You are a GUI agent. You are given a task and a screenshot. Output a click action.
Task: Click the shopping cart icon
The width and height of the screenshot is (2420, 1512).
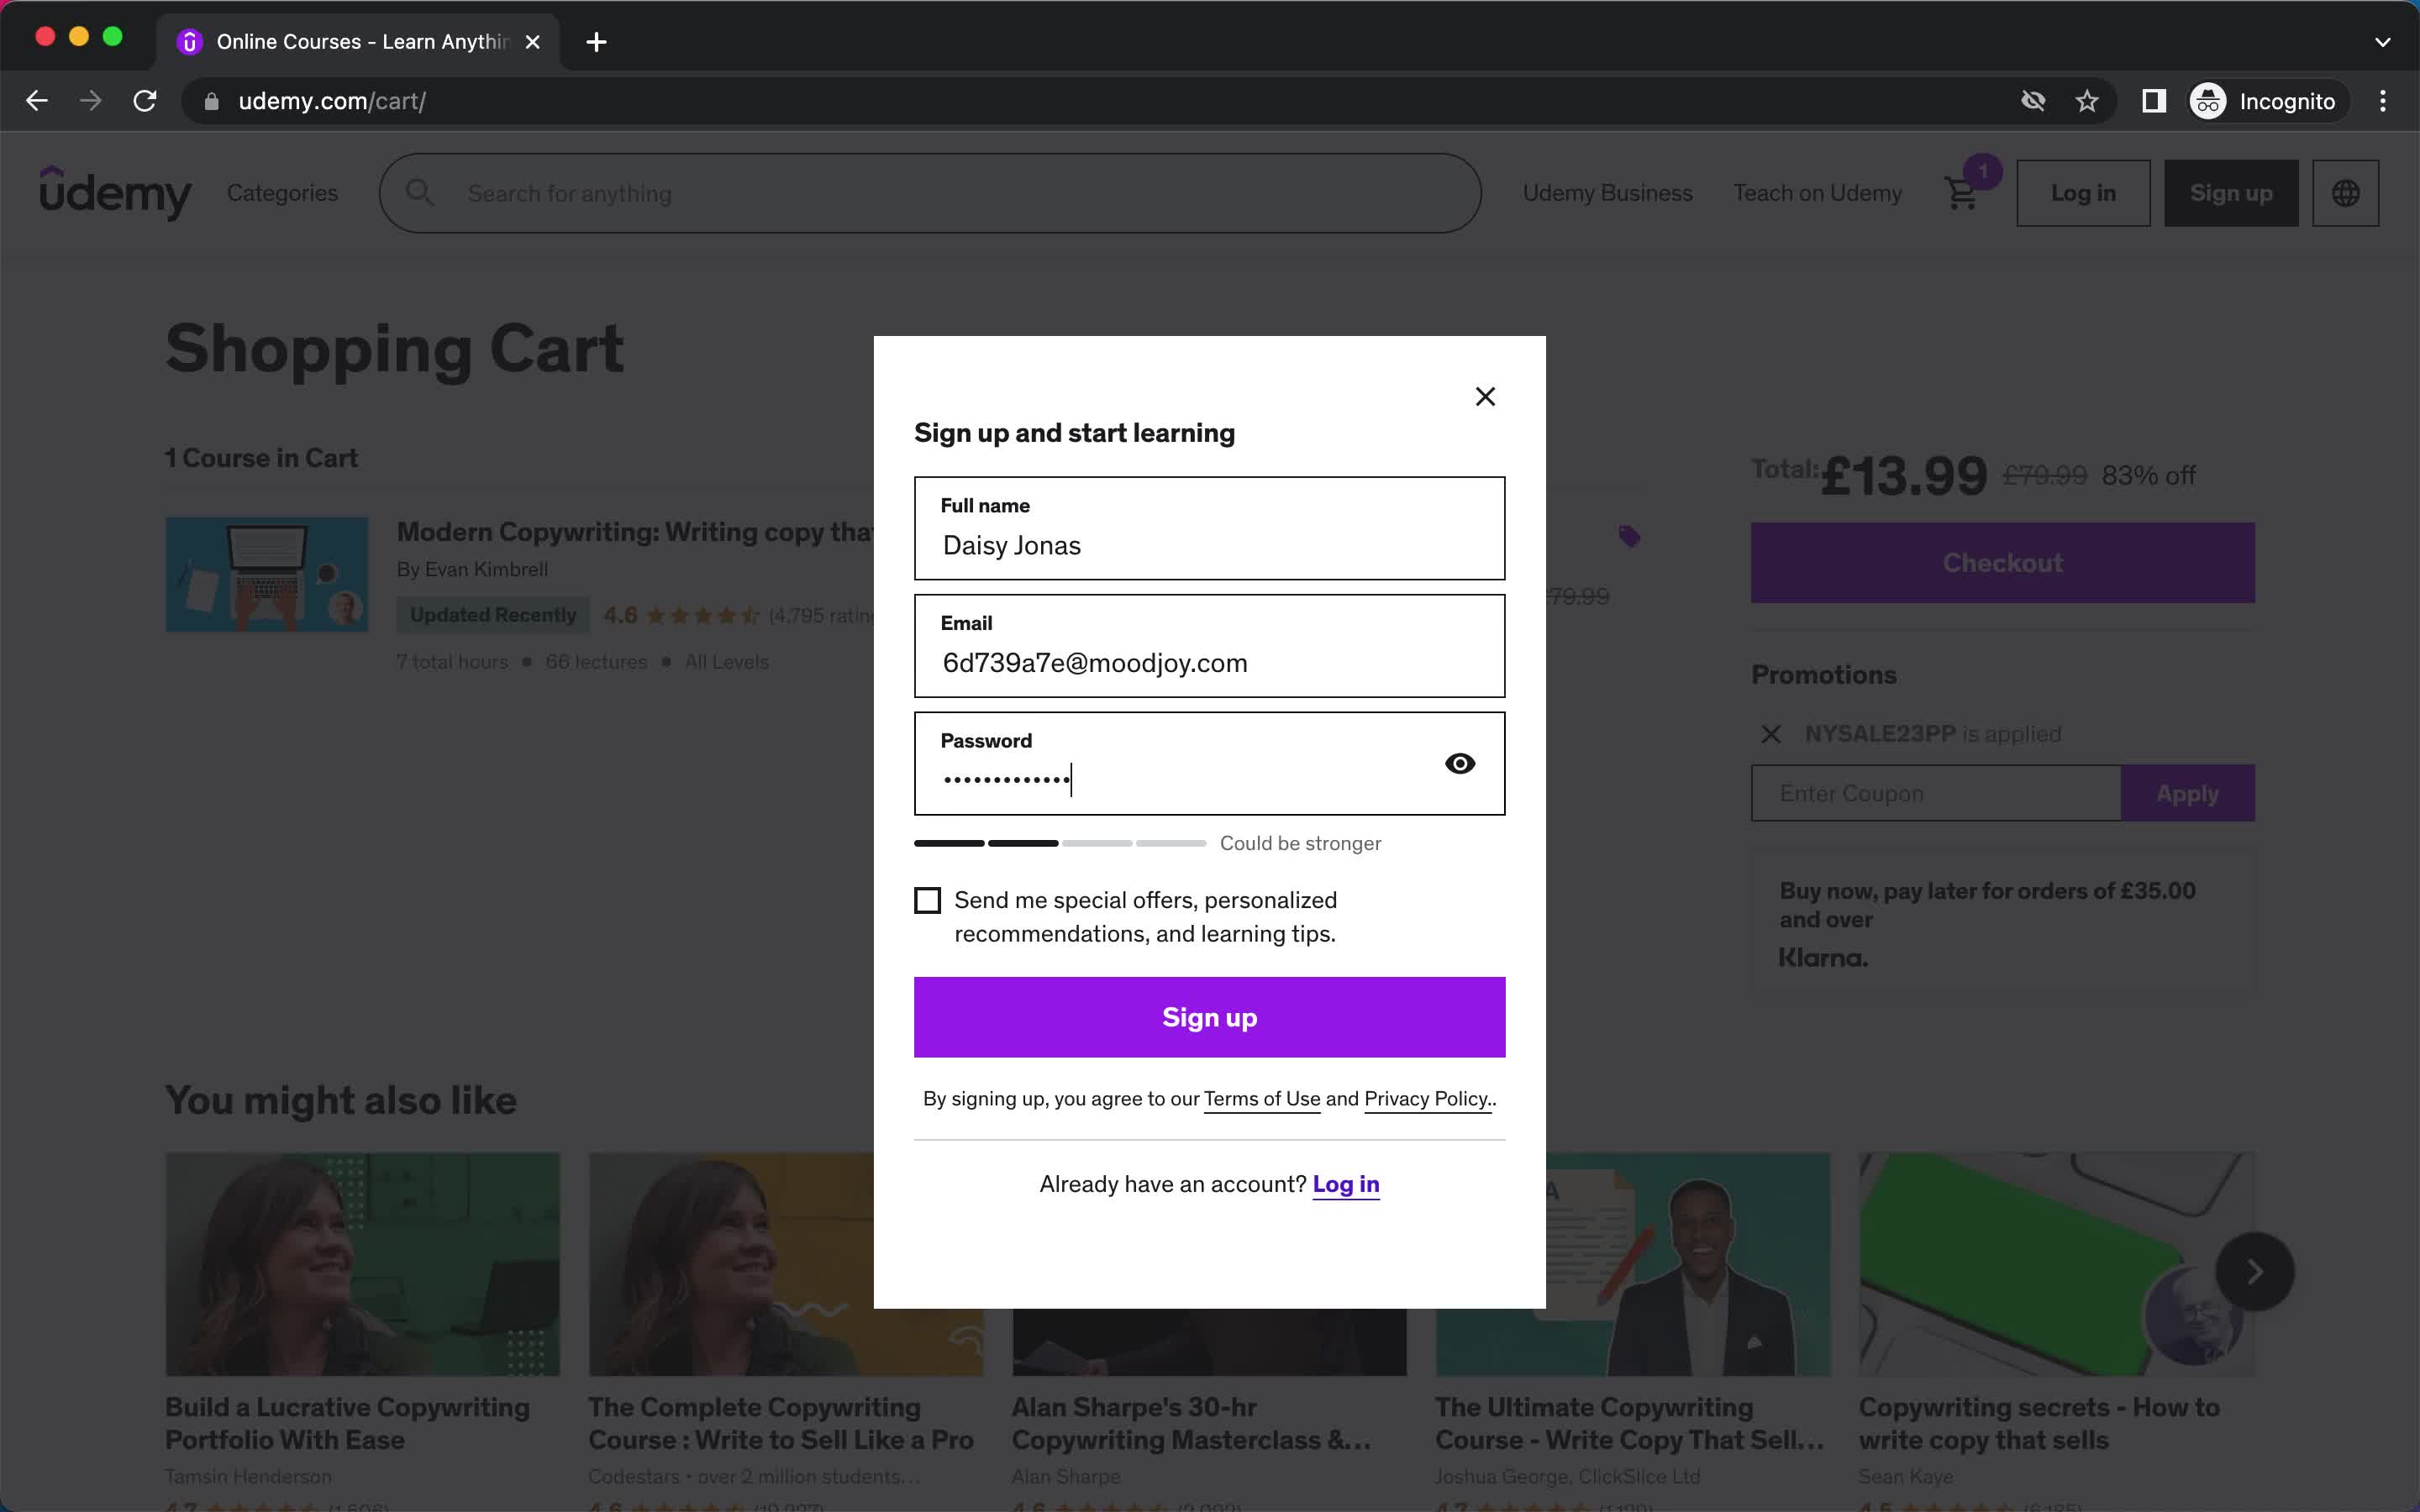click(1962, 193)
